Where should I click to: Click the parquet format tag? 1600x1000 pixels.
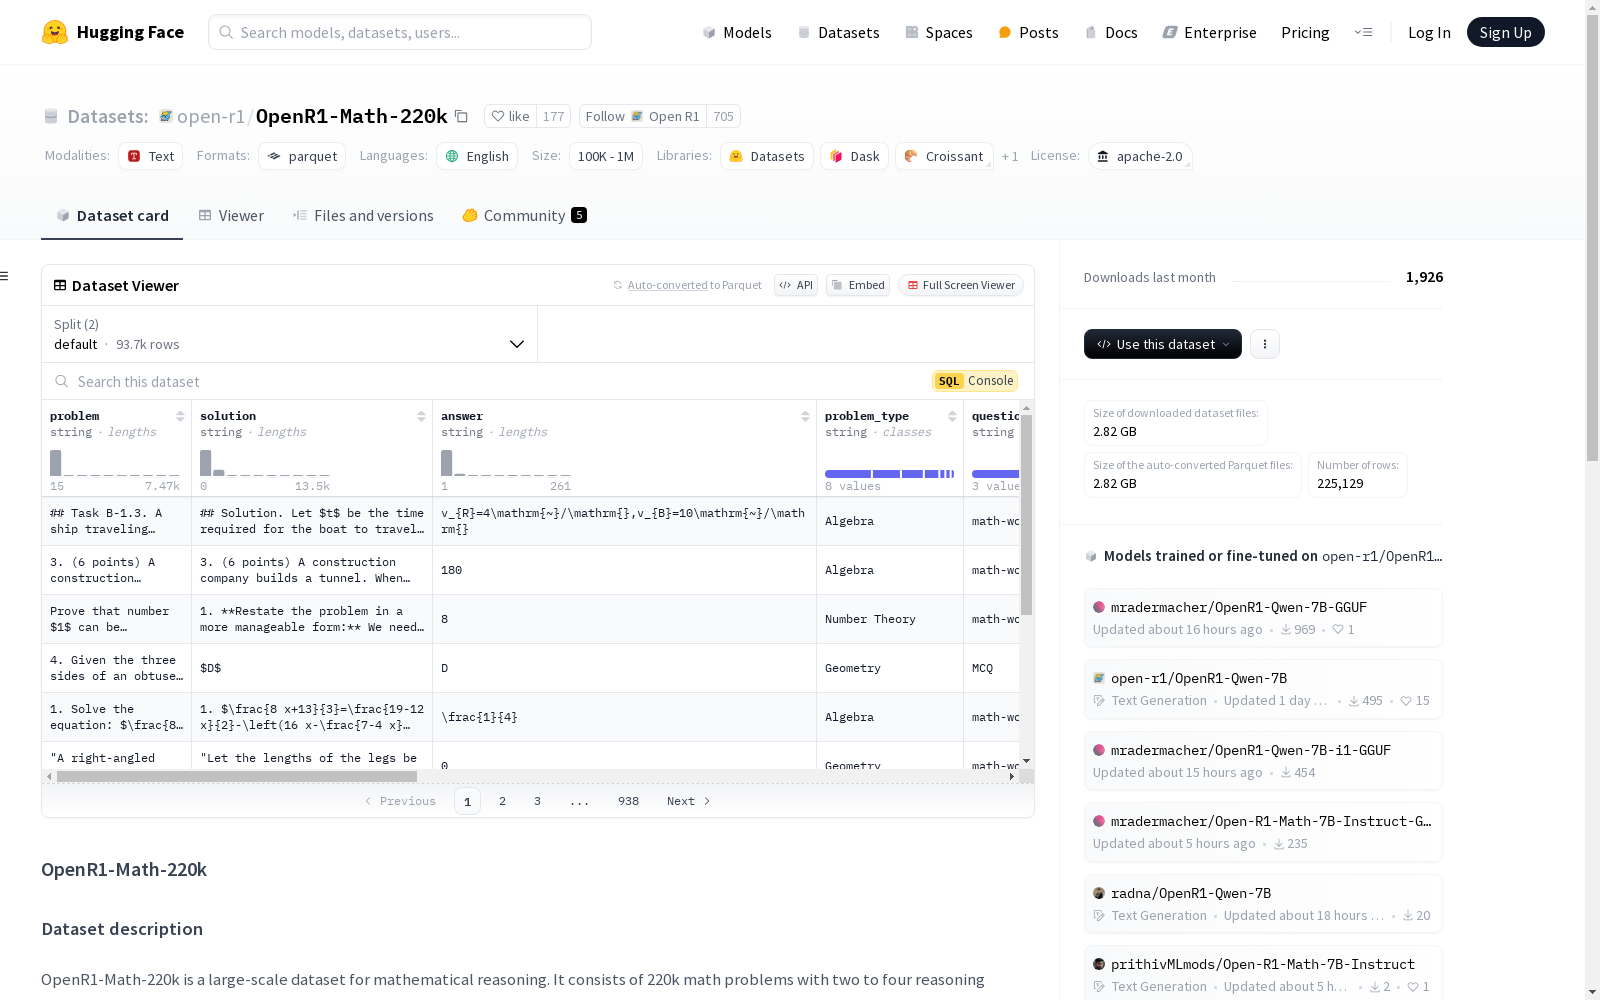click(x=302, y=156)
